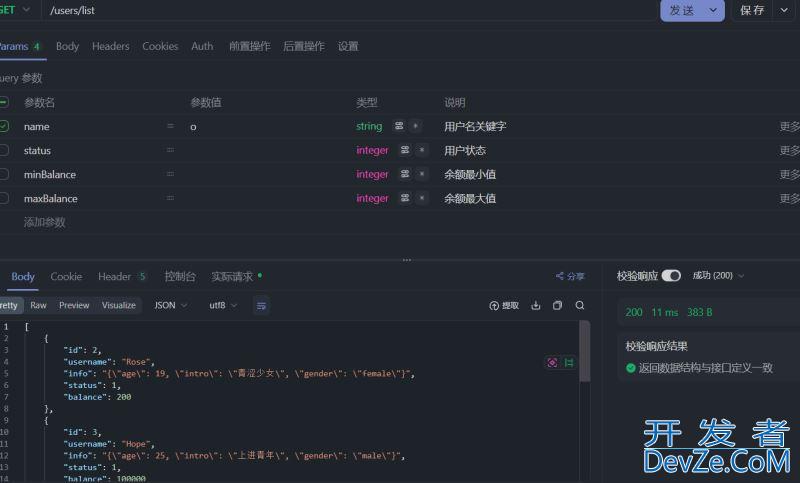Click the required marker in maxBalance row

tap(422, 197)
